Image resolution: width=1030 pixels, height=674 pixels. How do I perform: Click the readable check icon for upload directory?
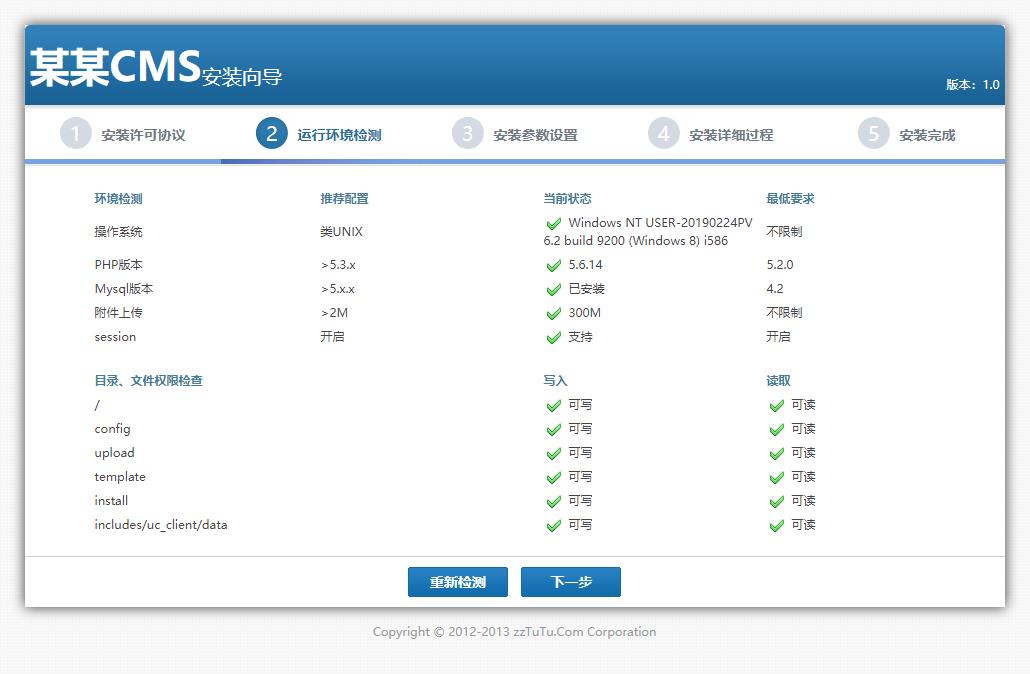pyautogui.click(x=776, y=454)
